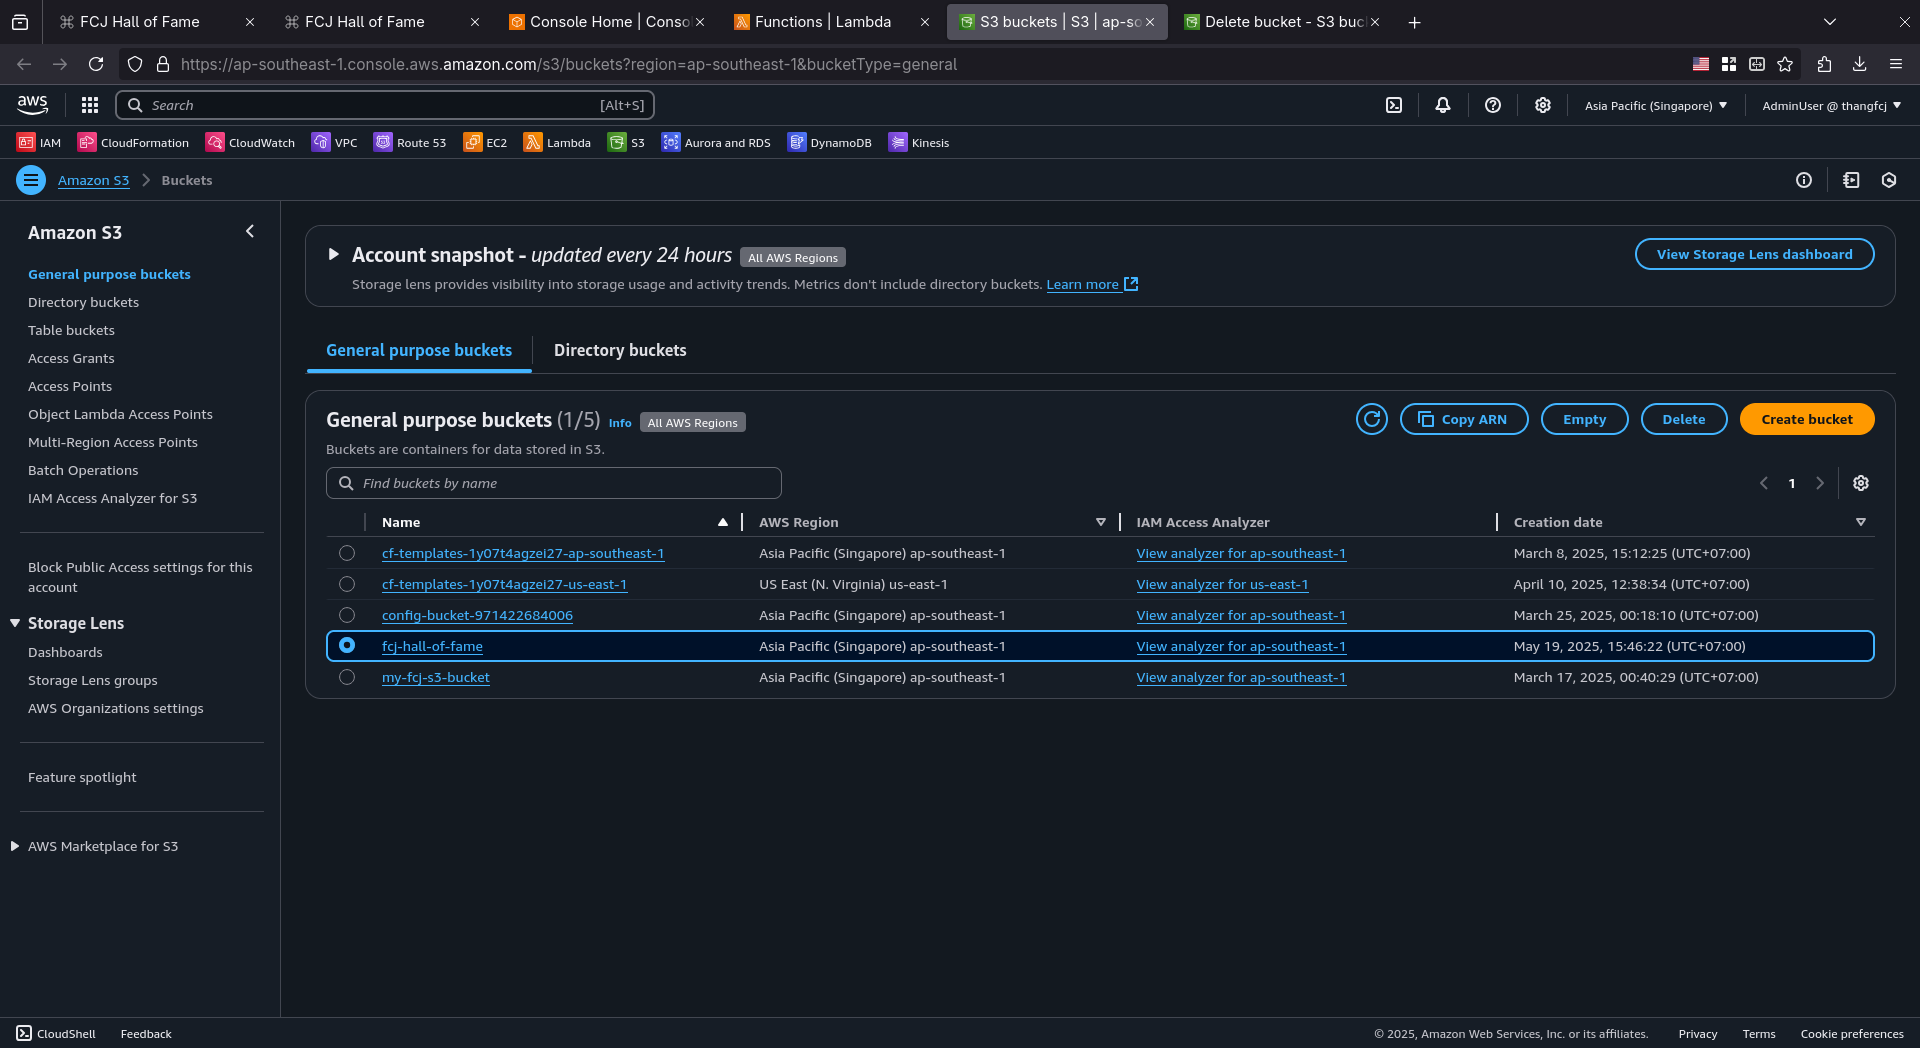Image resolution: width=1920 pixels, height=1048 pixels.
Task: Reload the browser page
Action: click(x=96, y=64)
